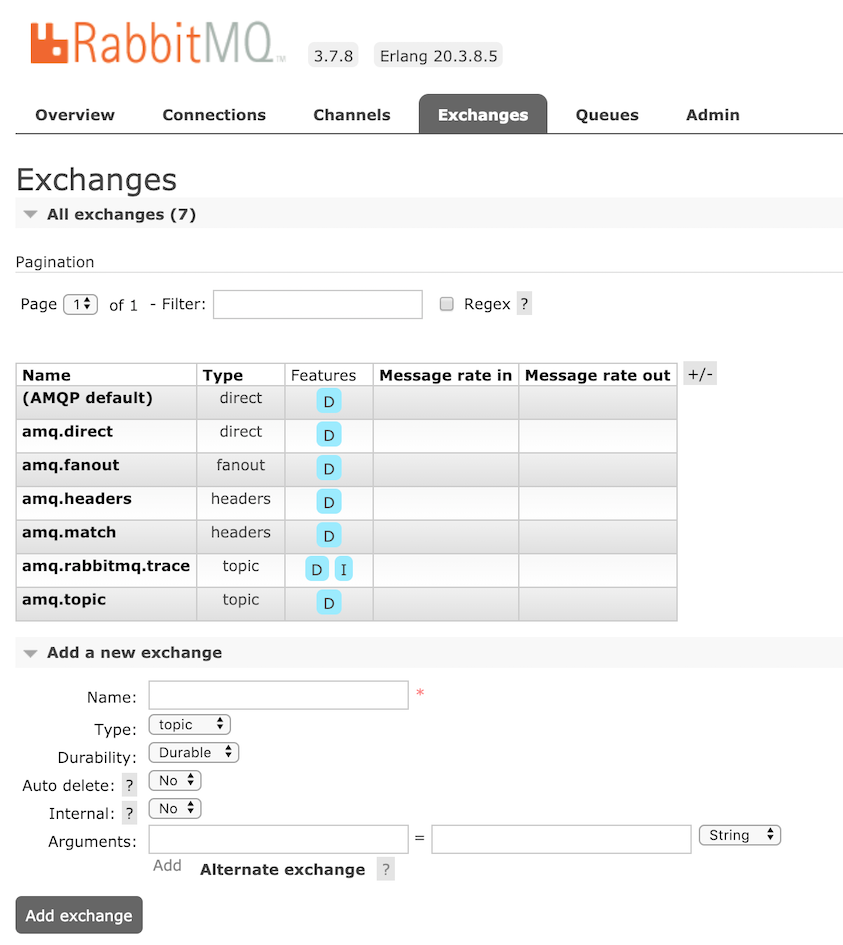Click the Add exchange button
This screenshot has width=843, height=945.
79,915
